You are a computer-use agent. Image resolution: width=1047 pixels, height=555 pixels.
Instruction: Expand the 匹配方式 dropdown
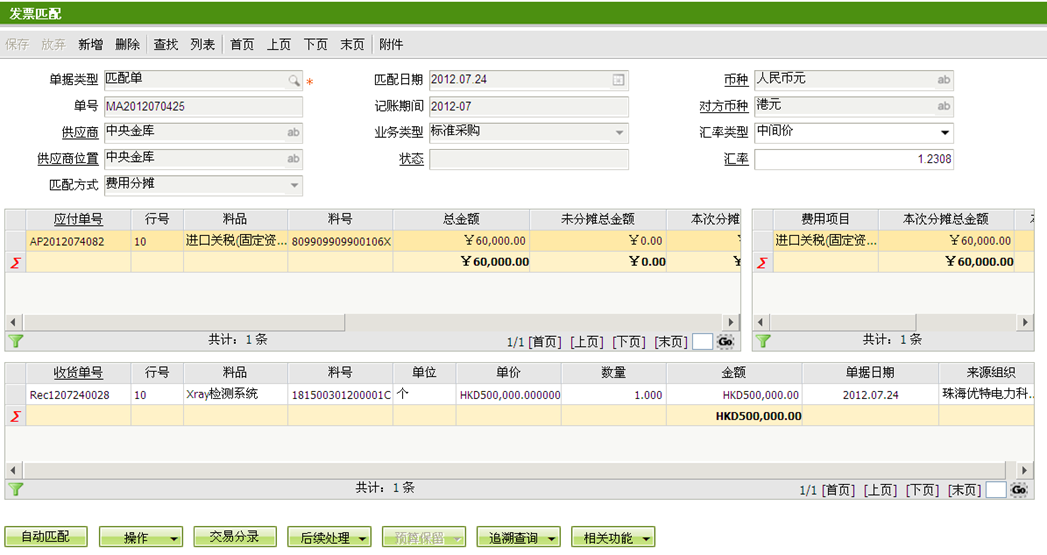[294, 185]
